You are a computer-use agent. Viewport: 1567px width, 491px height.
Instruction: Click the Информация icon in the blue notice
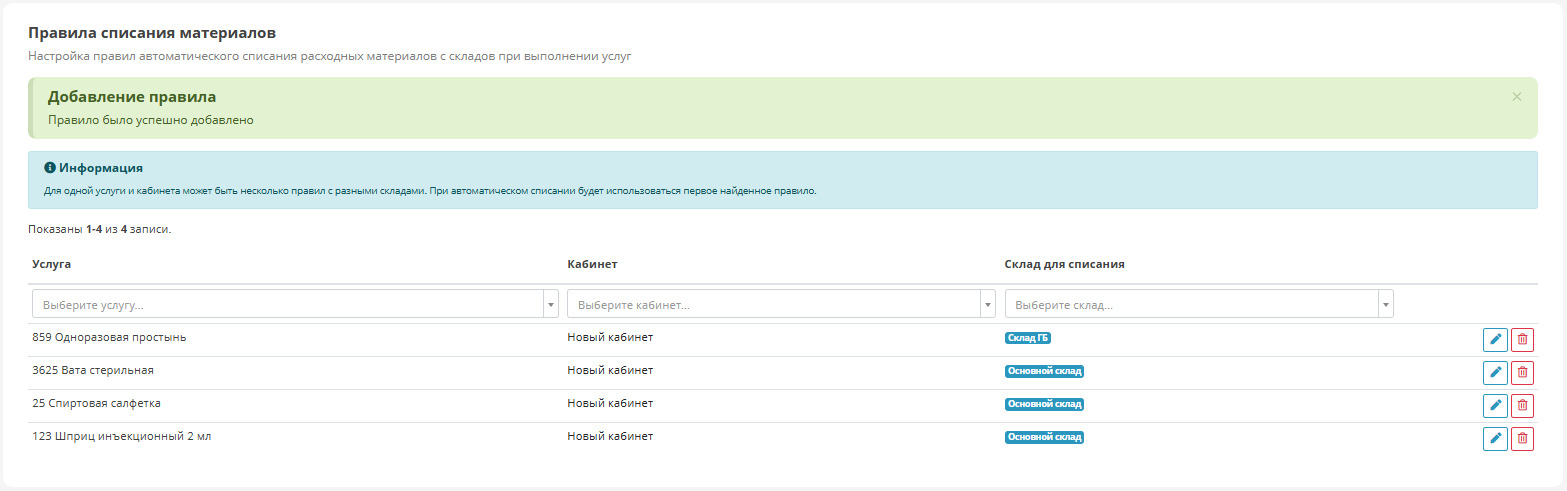(50, 168)
